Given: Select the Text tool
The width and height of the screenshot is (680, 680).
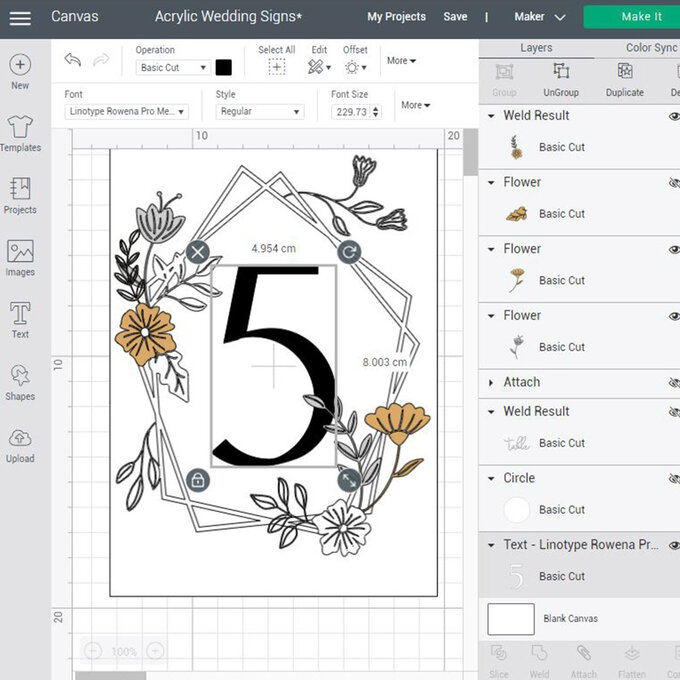Looking at the screenshot, I should pos(20,319).
